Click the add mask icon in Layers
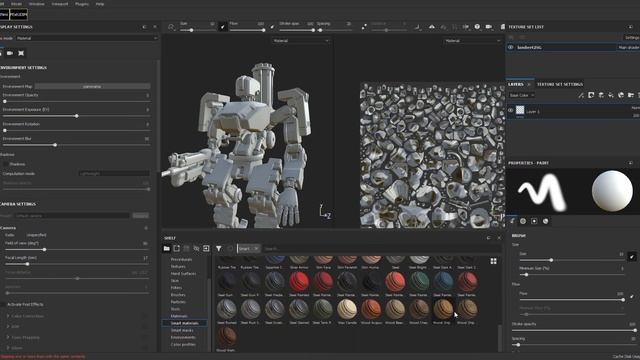 pos(591,95)
